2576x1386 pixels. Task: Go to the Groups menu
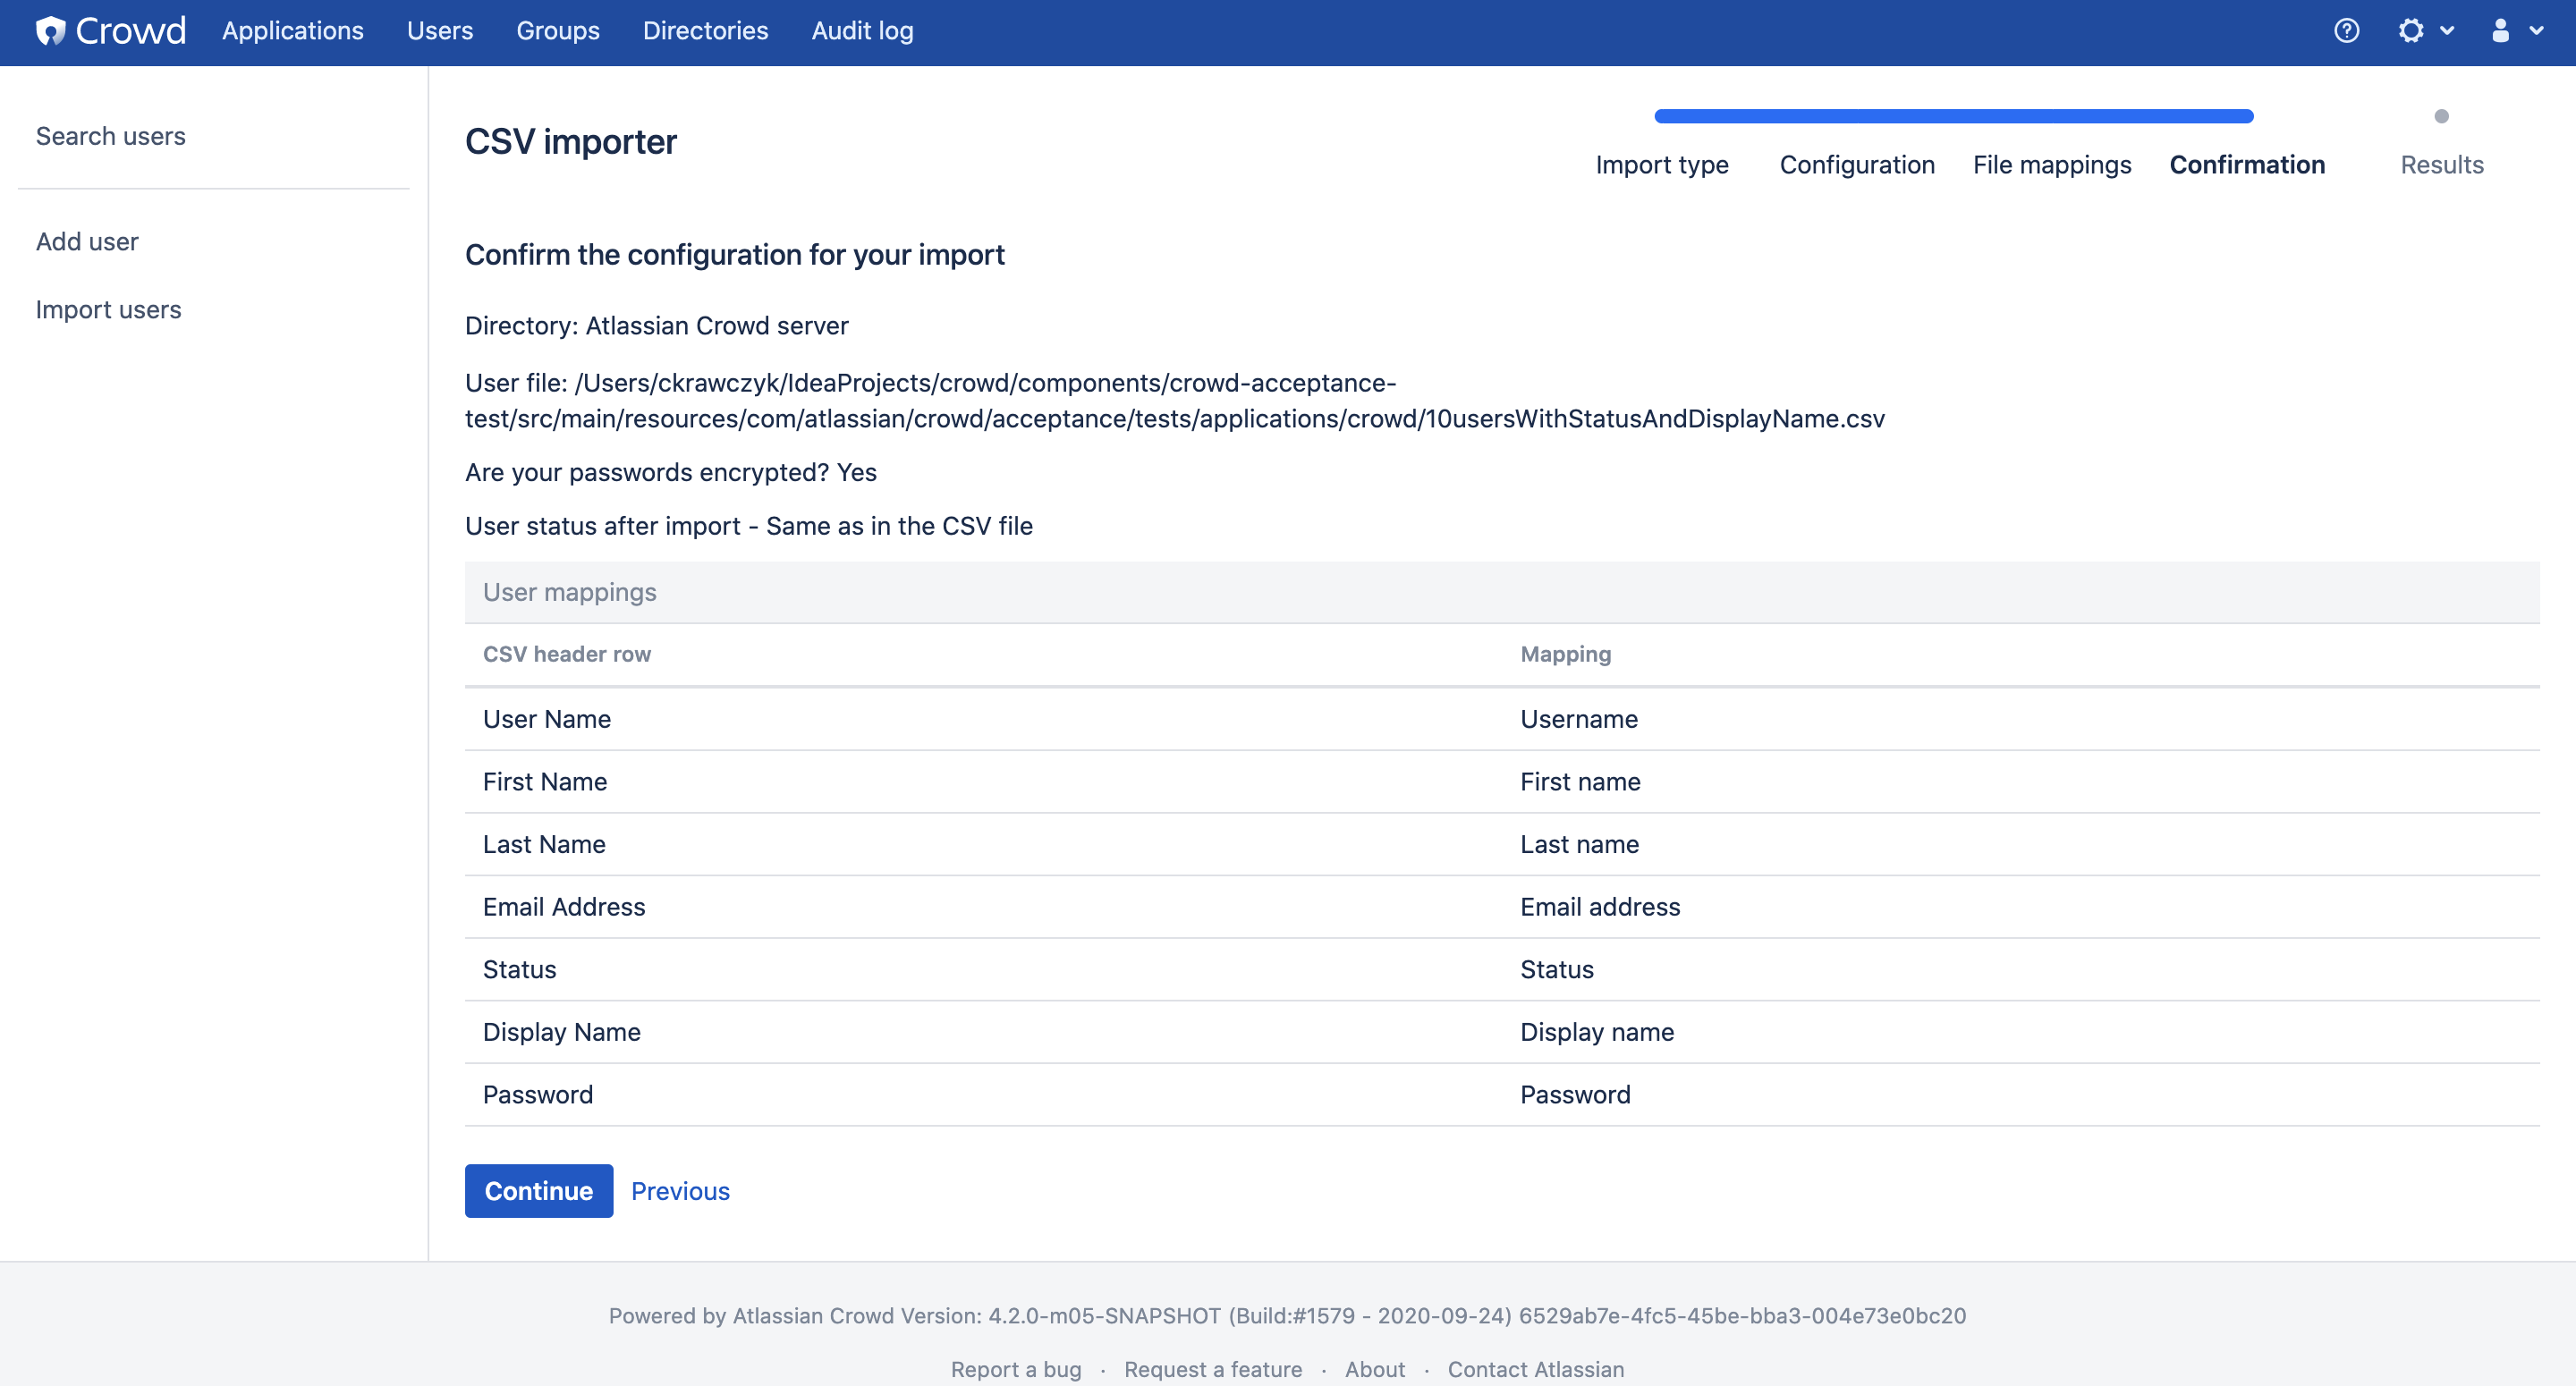click(557, 31)
